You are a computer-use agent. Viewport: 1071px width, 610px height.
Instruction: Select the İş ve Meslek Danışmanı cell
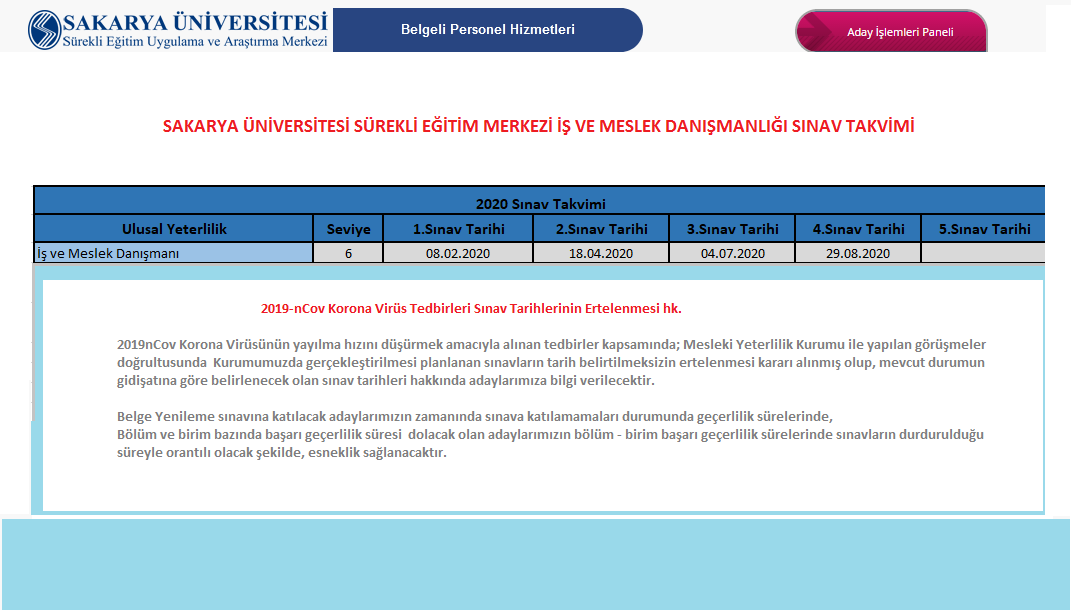173,253
